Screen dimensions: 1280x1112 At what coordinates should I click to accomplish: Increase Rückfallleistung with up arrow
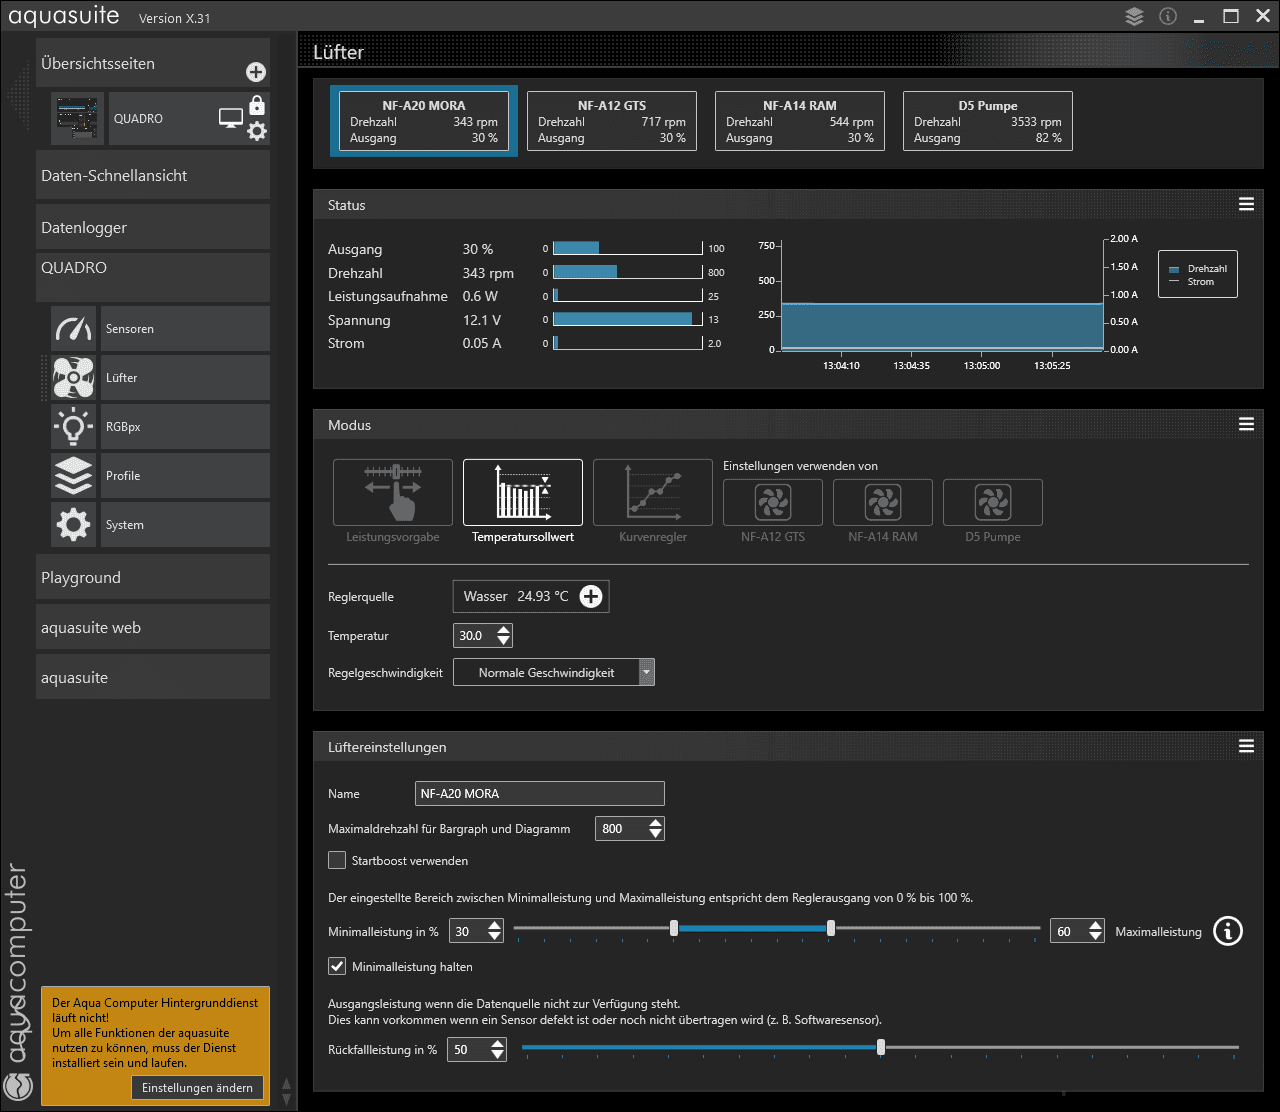point(497,1044)
